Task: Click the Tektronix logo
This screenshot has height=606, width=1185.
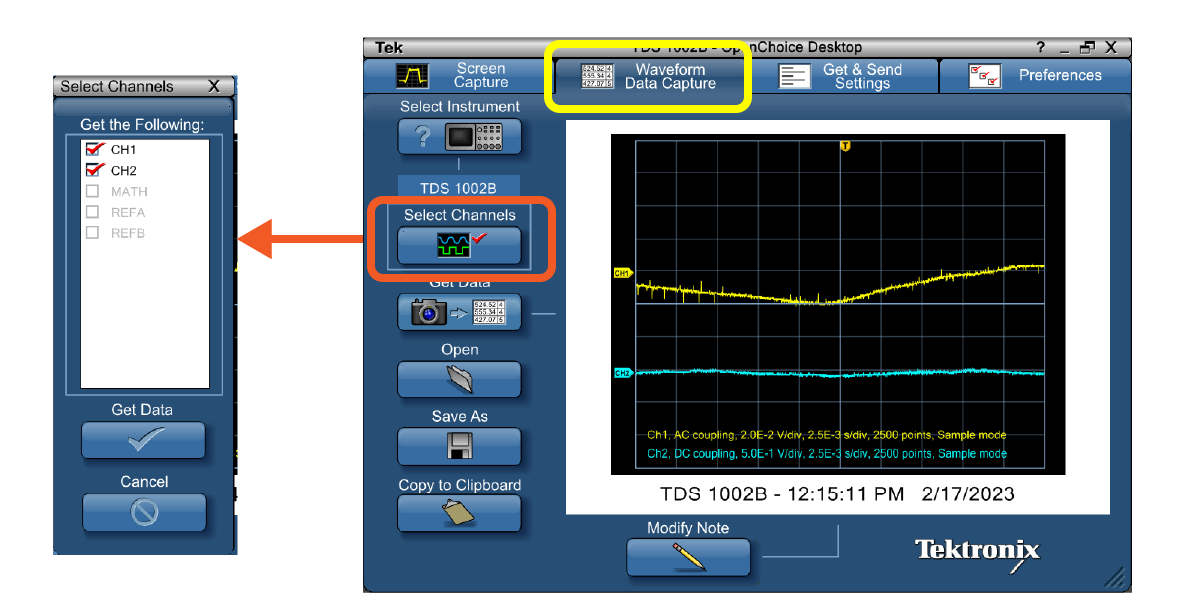Action: [977, 553]
